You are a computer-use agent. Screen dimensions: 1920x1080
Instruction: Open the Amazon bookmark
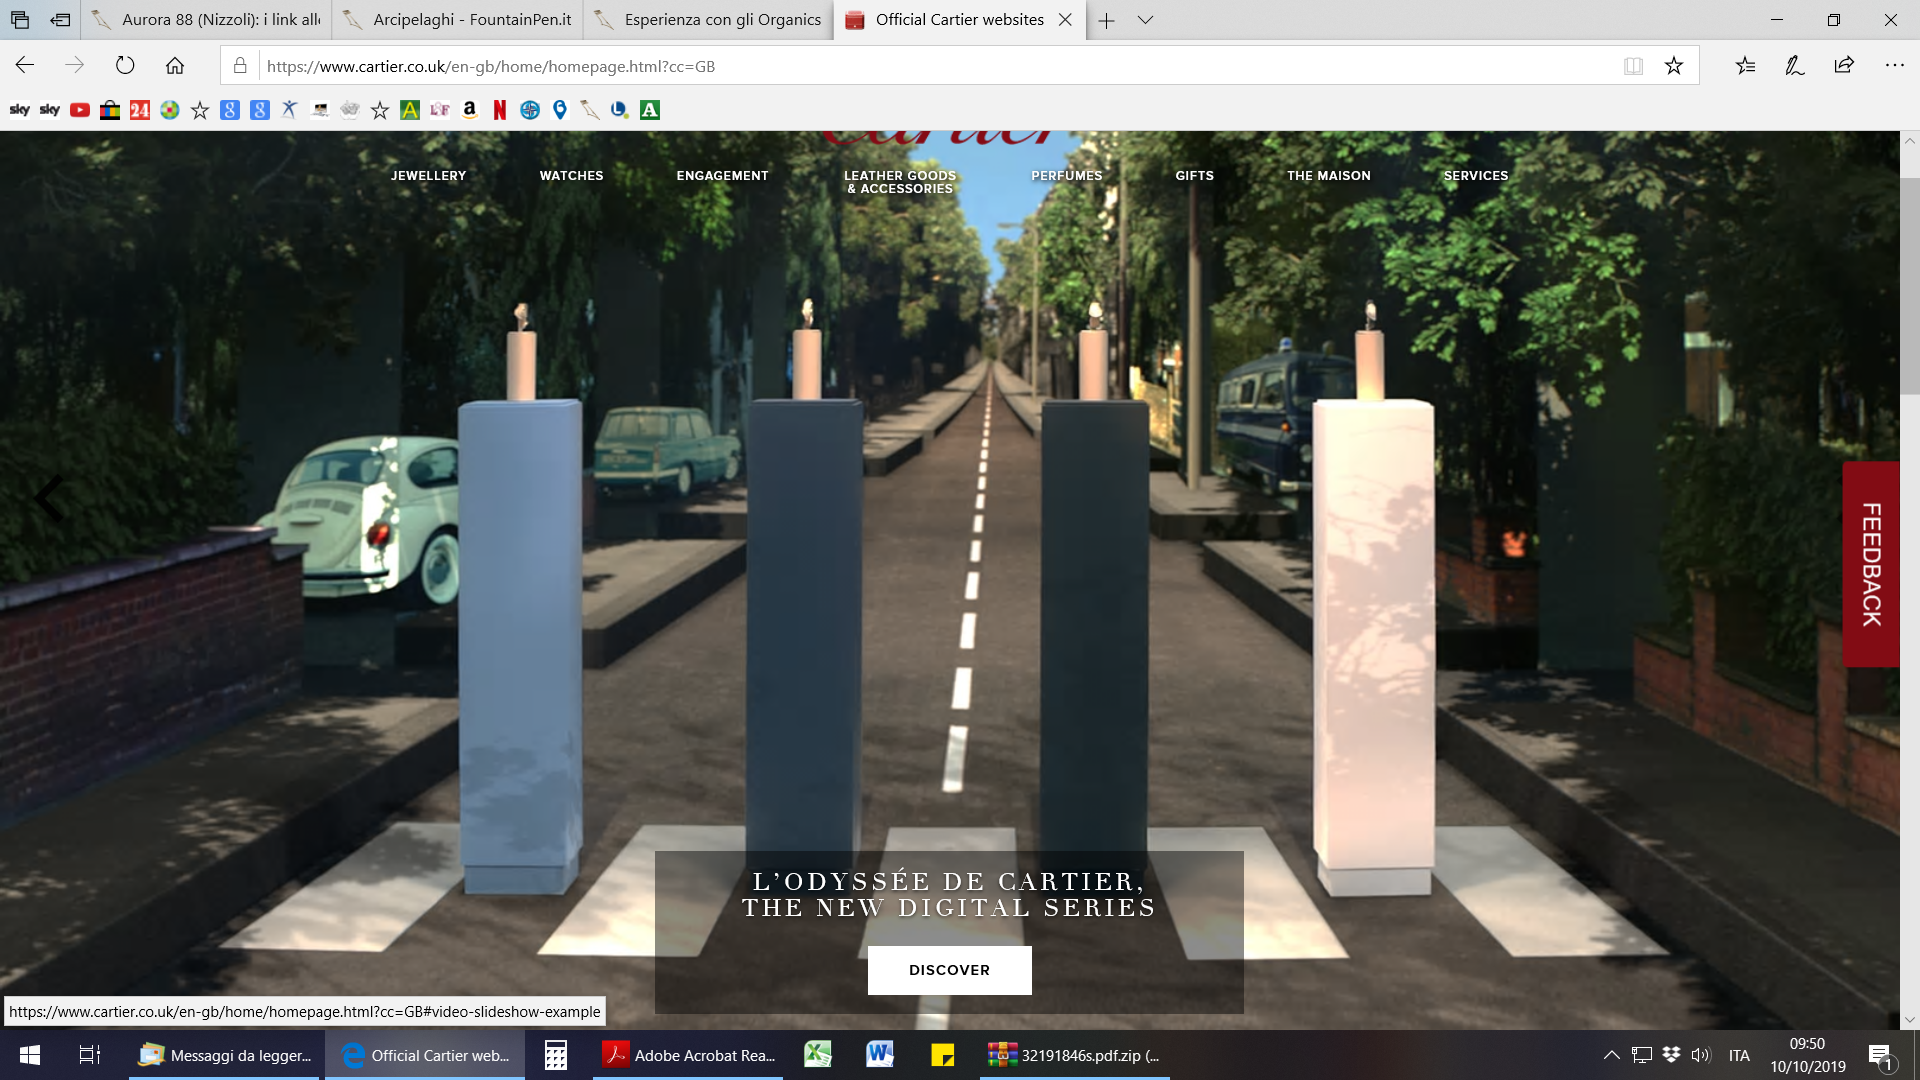point(470,110)
